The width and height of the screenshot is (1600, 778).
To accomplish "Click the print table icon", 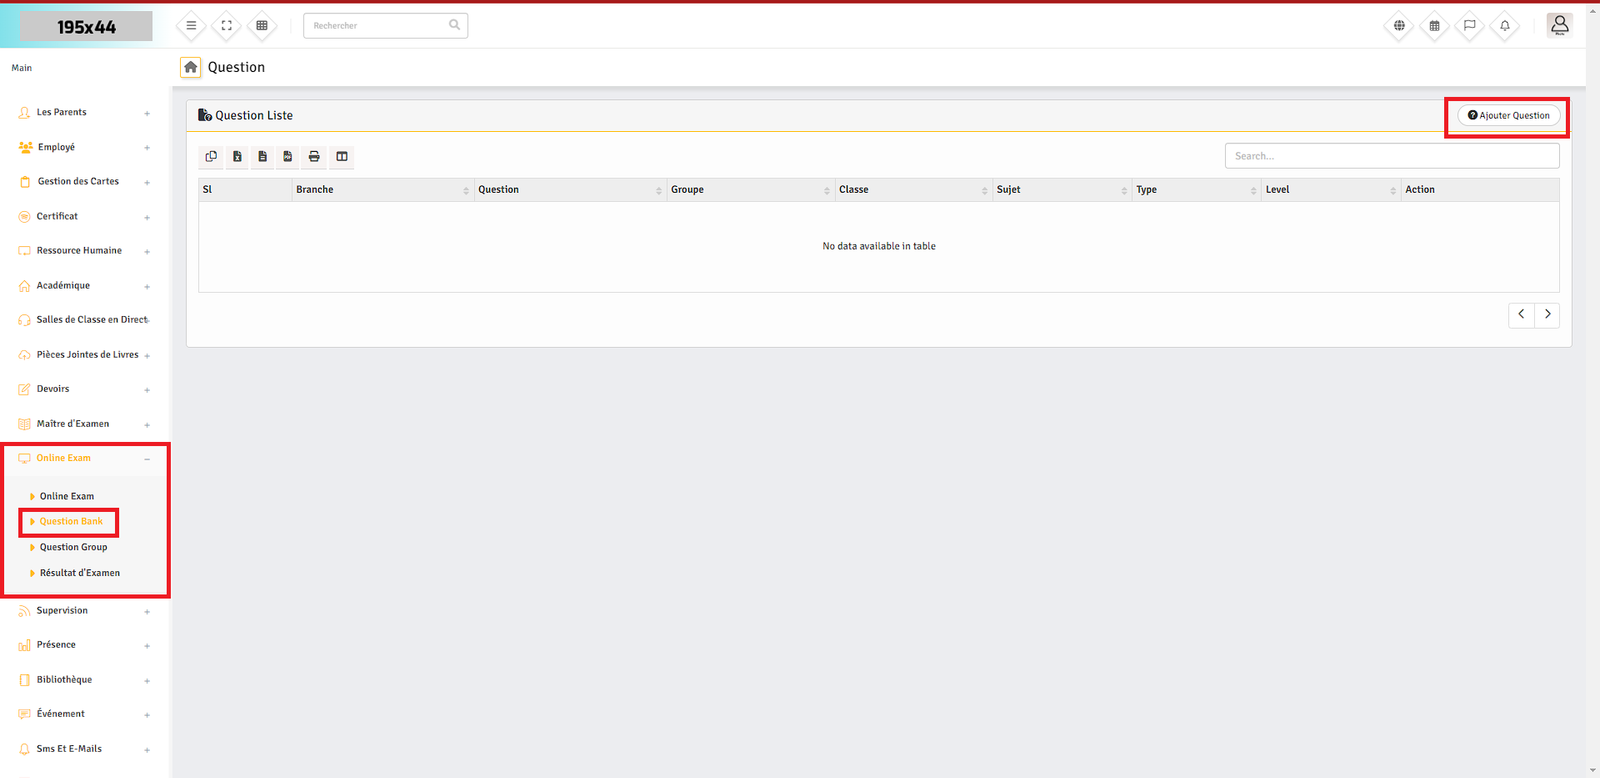I will click(314, 157).
